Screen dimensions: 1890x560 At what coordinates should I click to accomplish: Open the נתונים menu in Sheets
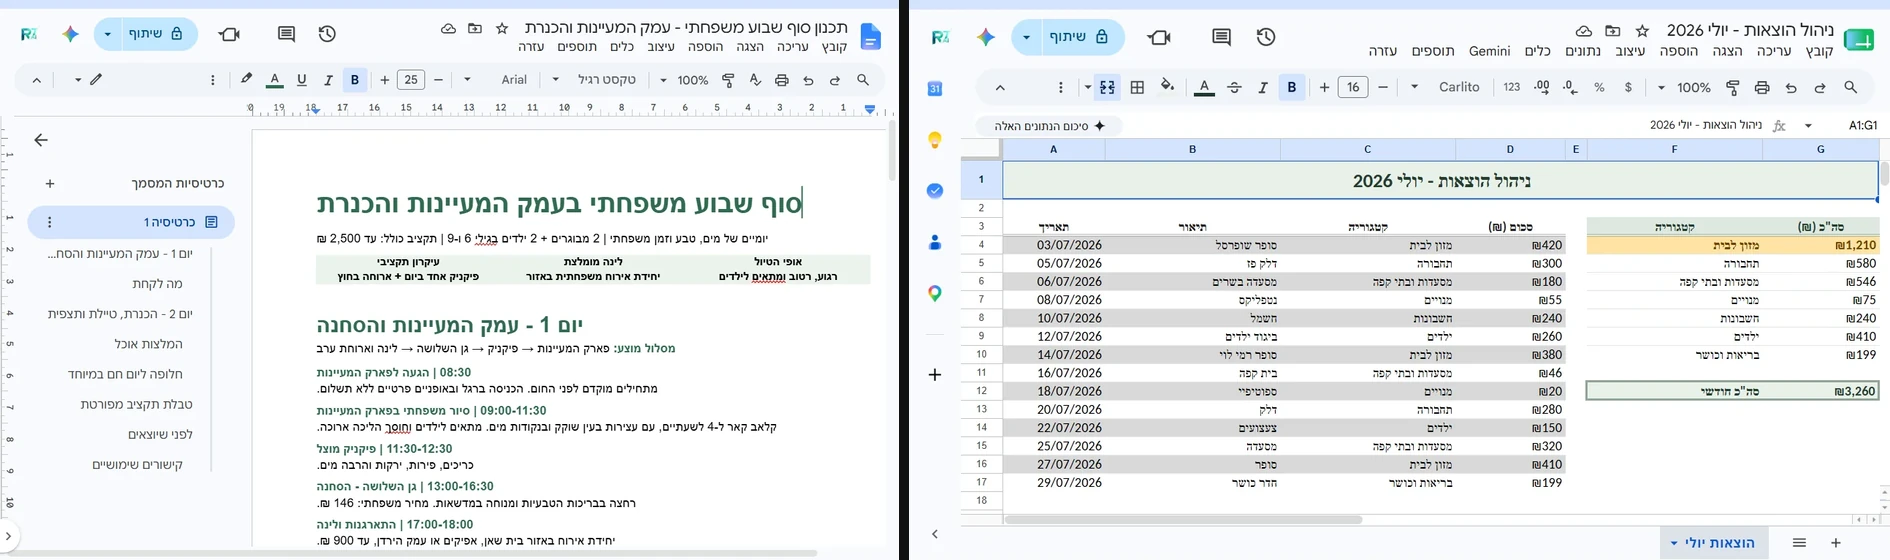pos(1581,51)
